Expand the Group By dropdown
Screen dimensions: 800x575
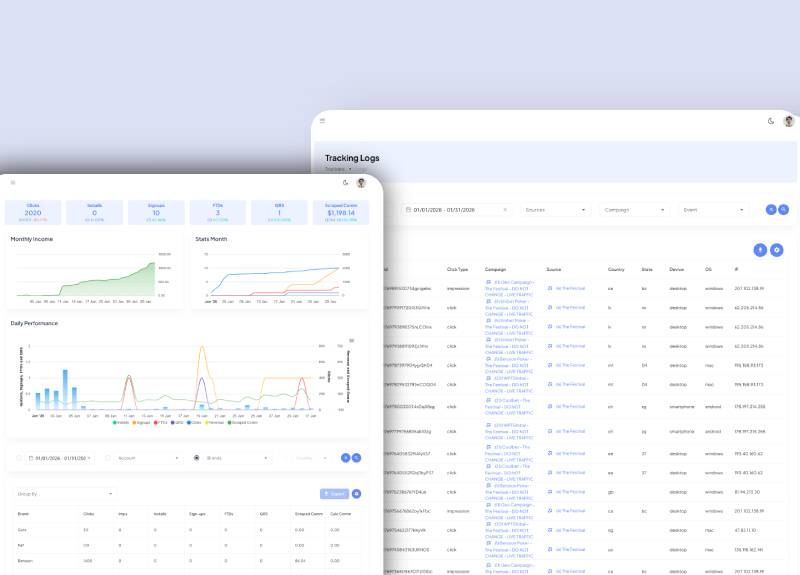(x=64, y=493)
